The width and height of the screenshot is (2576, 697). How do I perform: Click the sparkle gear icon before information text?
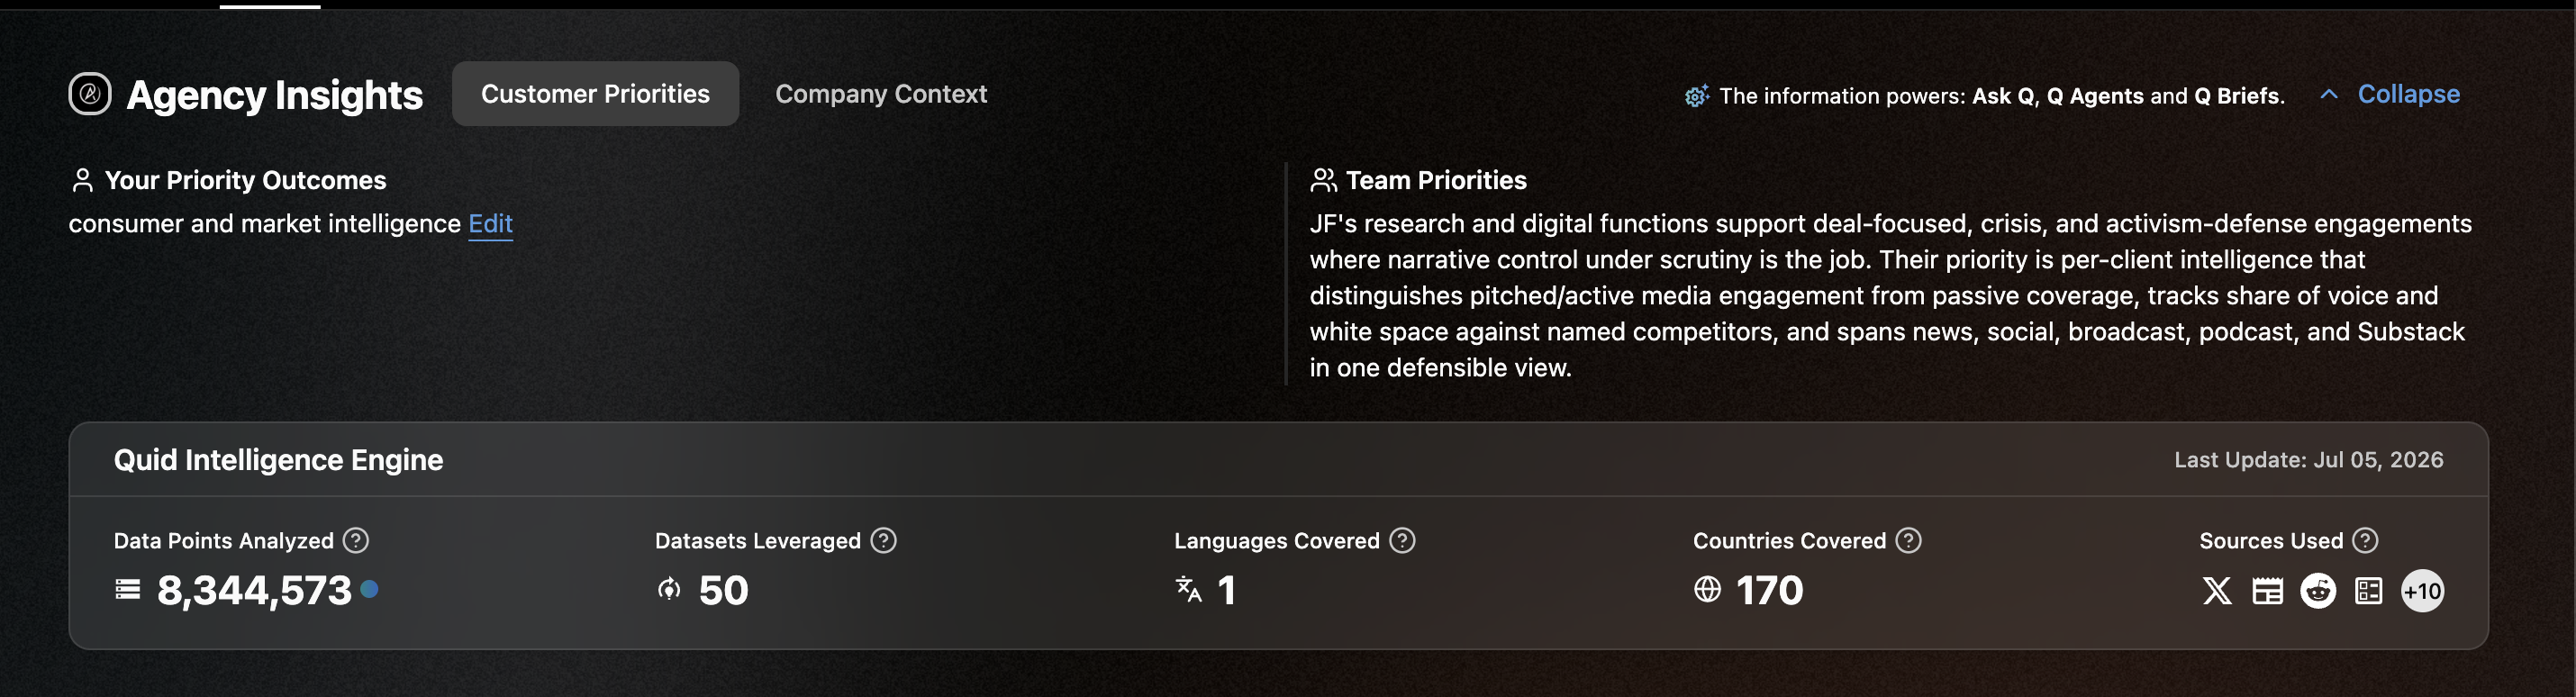[x=1697, y=95]
